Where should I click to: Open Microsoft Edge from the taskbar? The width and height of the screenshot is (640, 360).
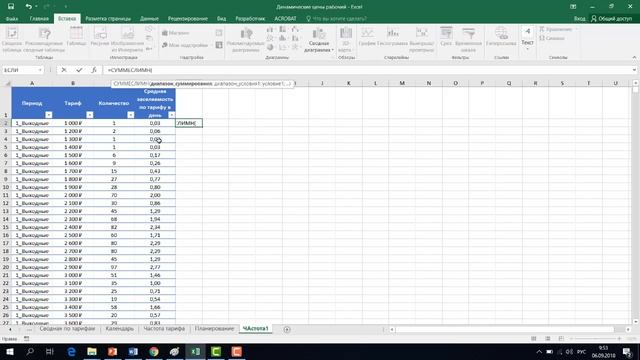click(71, 351)
